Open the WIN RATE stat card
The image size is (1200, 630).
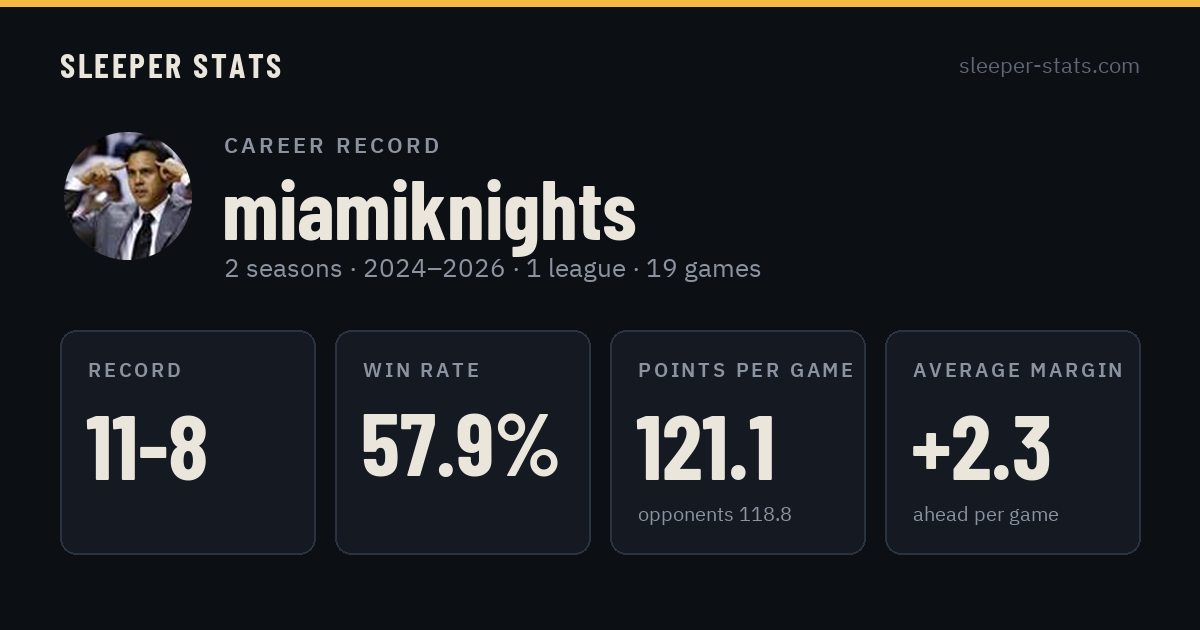click(x=463, y=442)
